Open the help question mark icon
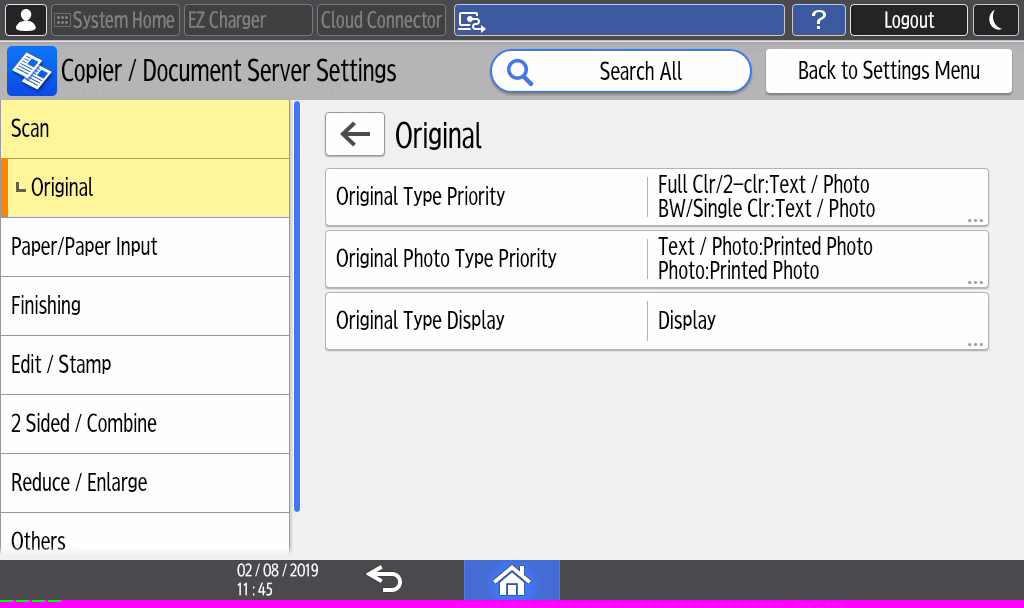 coord(818,20)
